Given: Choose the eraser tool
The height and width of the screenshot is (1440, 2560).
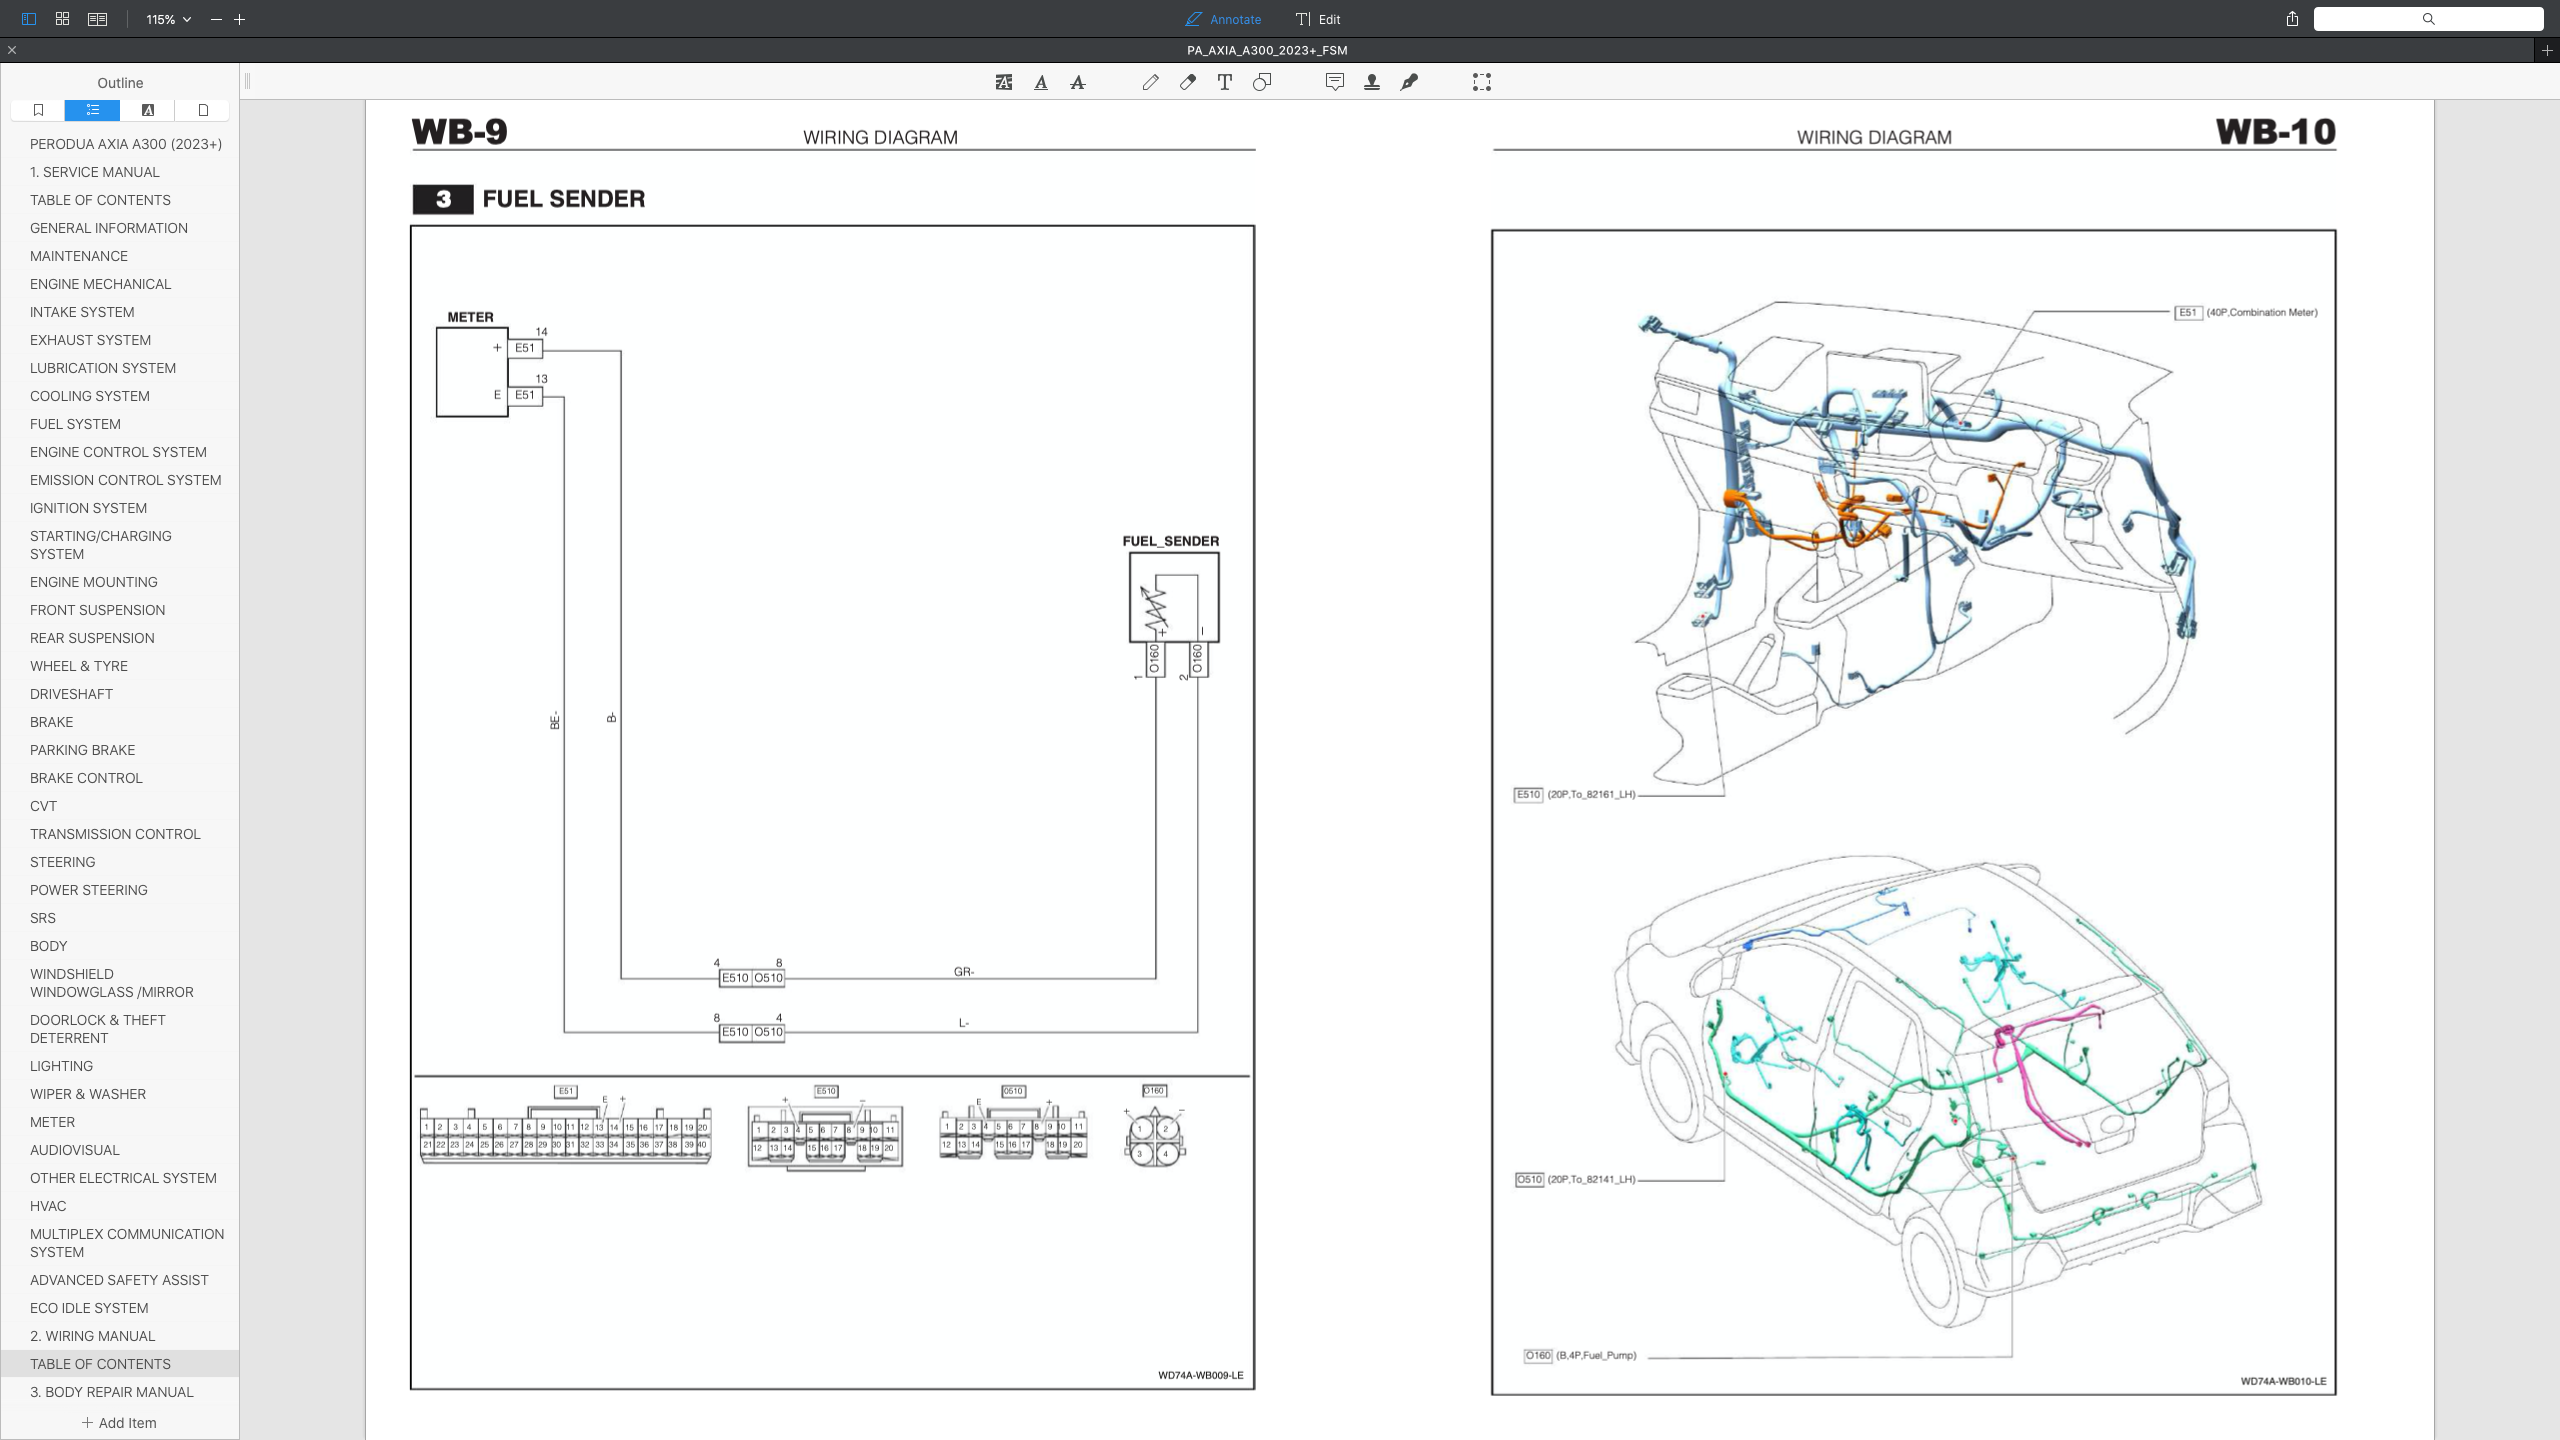Looking at the screenshot, I should click(x=1187, y=83).
